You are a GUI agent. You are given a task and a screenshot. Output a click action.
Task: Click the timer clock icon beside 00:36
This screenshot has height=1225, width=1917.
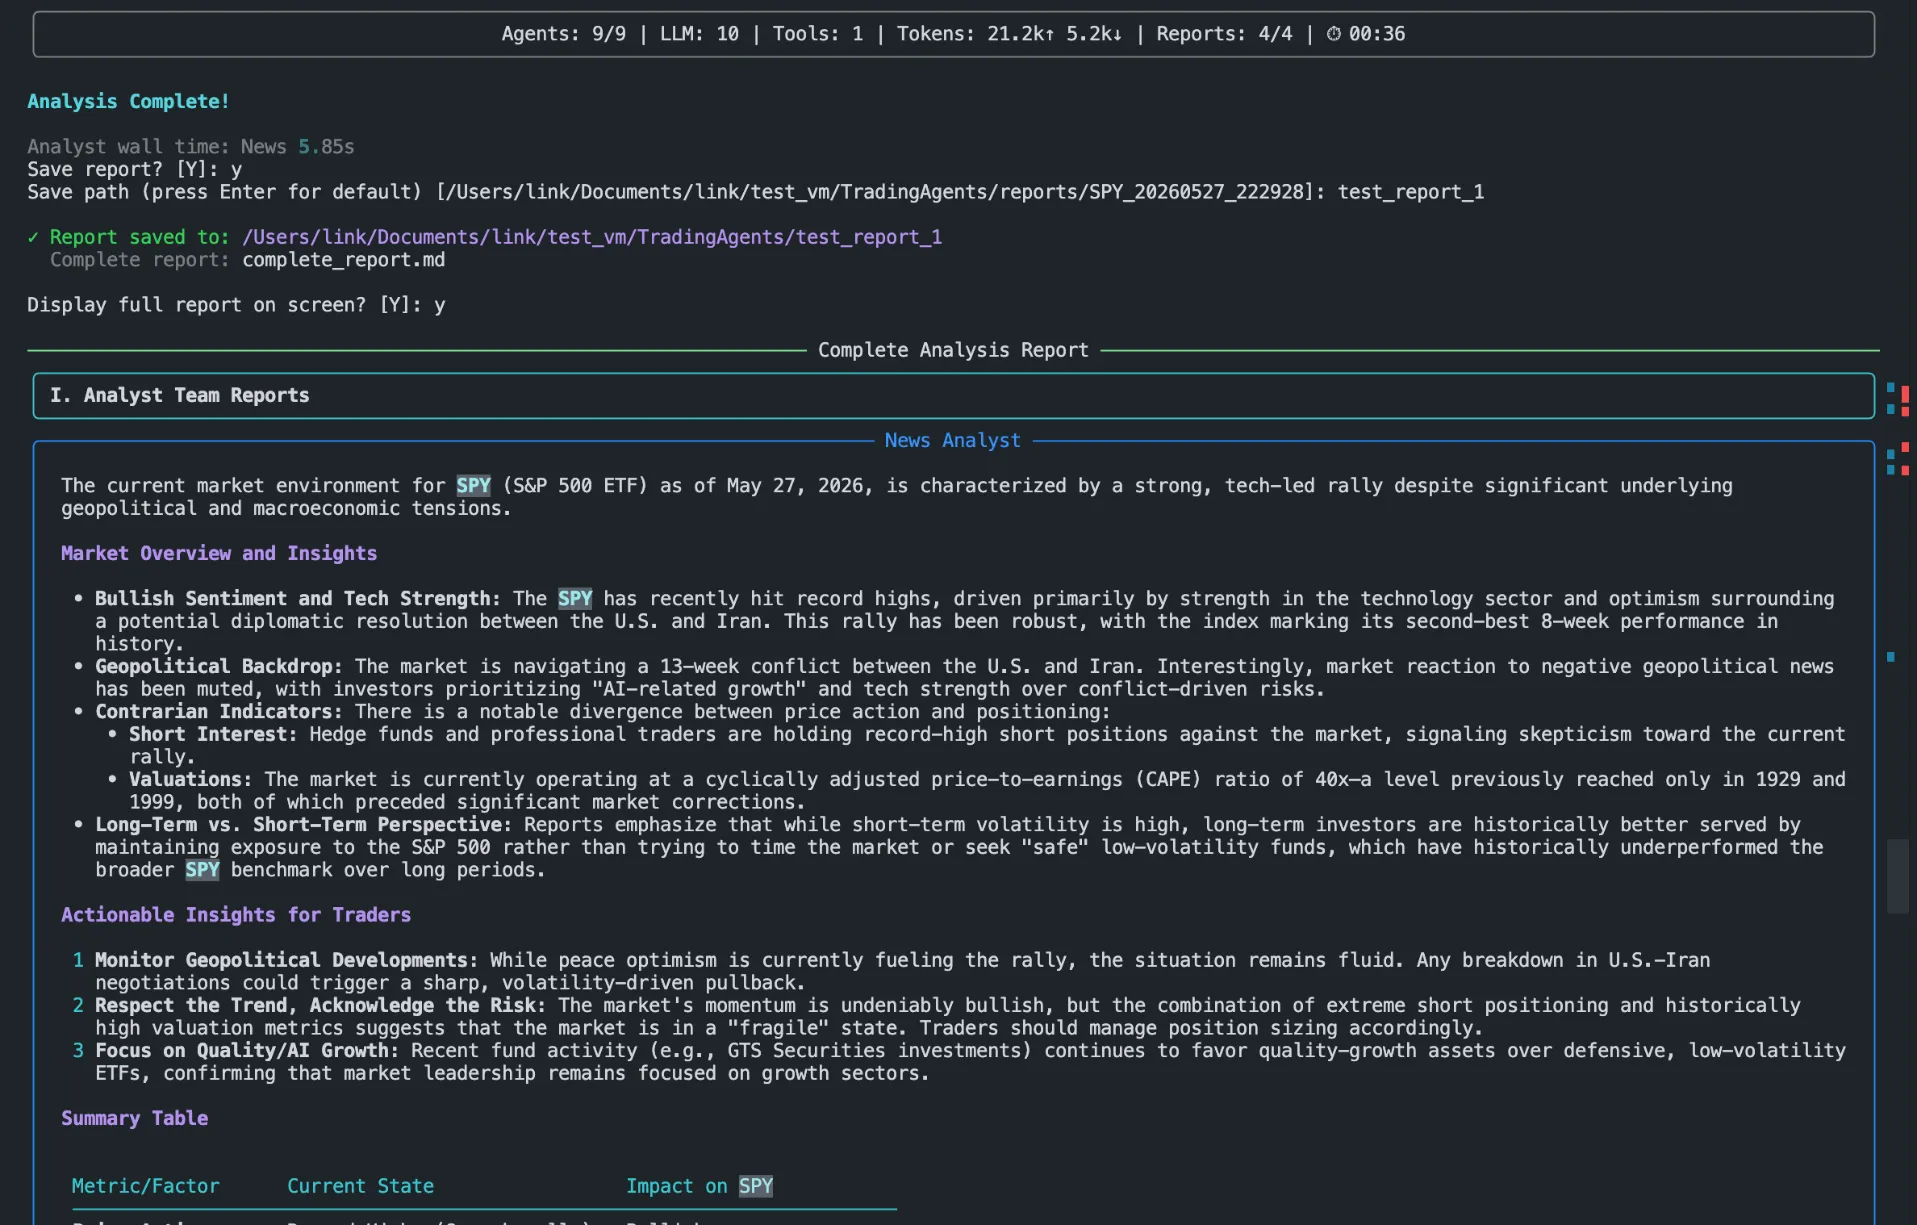1333,34
